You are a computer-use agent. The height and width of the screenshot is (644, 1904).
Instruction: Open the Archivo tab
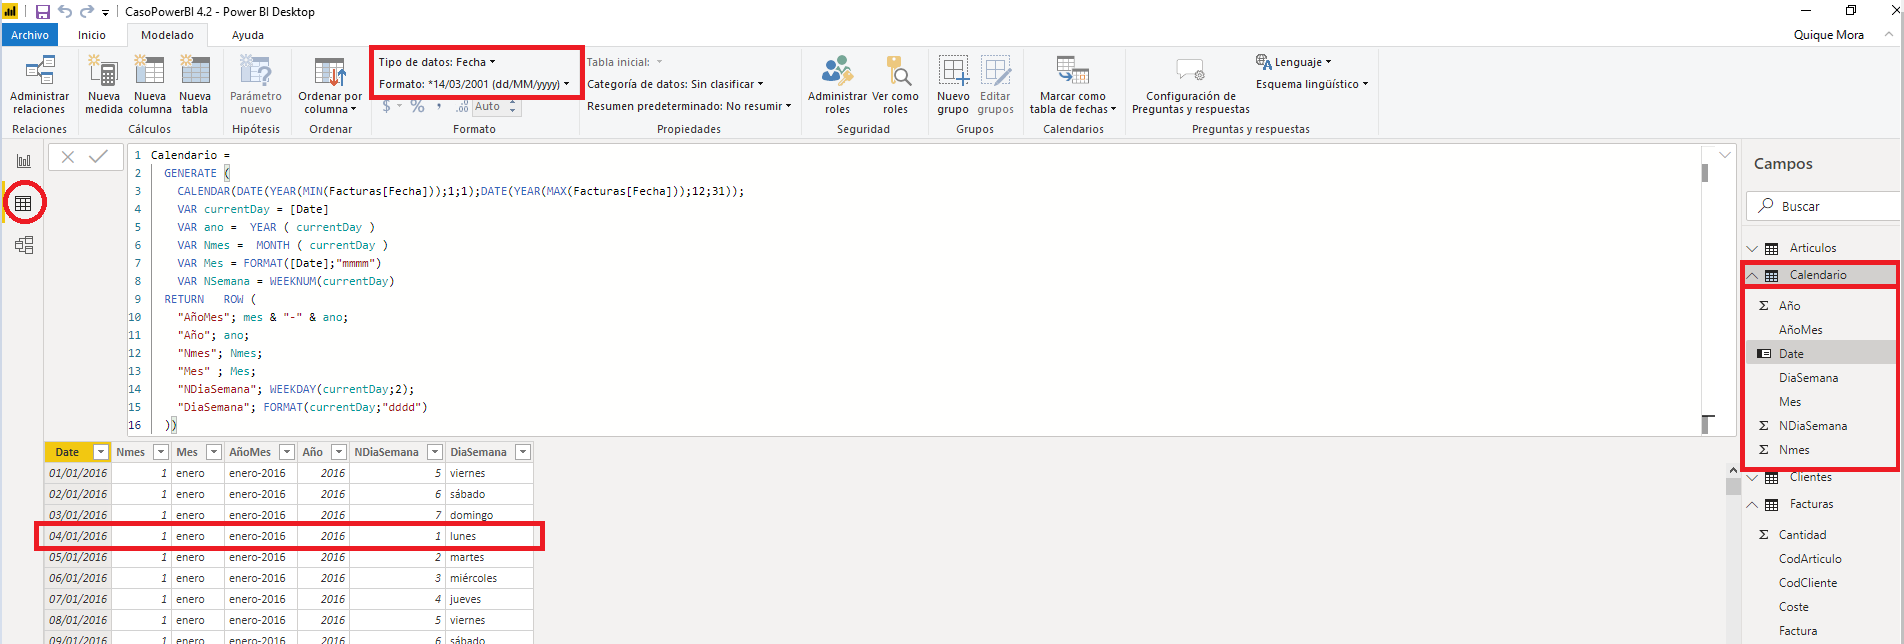coord(30,35)
